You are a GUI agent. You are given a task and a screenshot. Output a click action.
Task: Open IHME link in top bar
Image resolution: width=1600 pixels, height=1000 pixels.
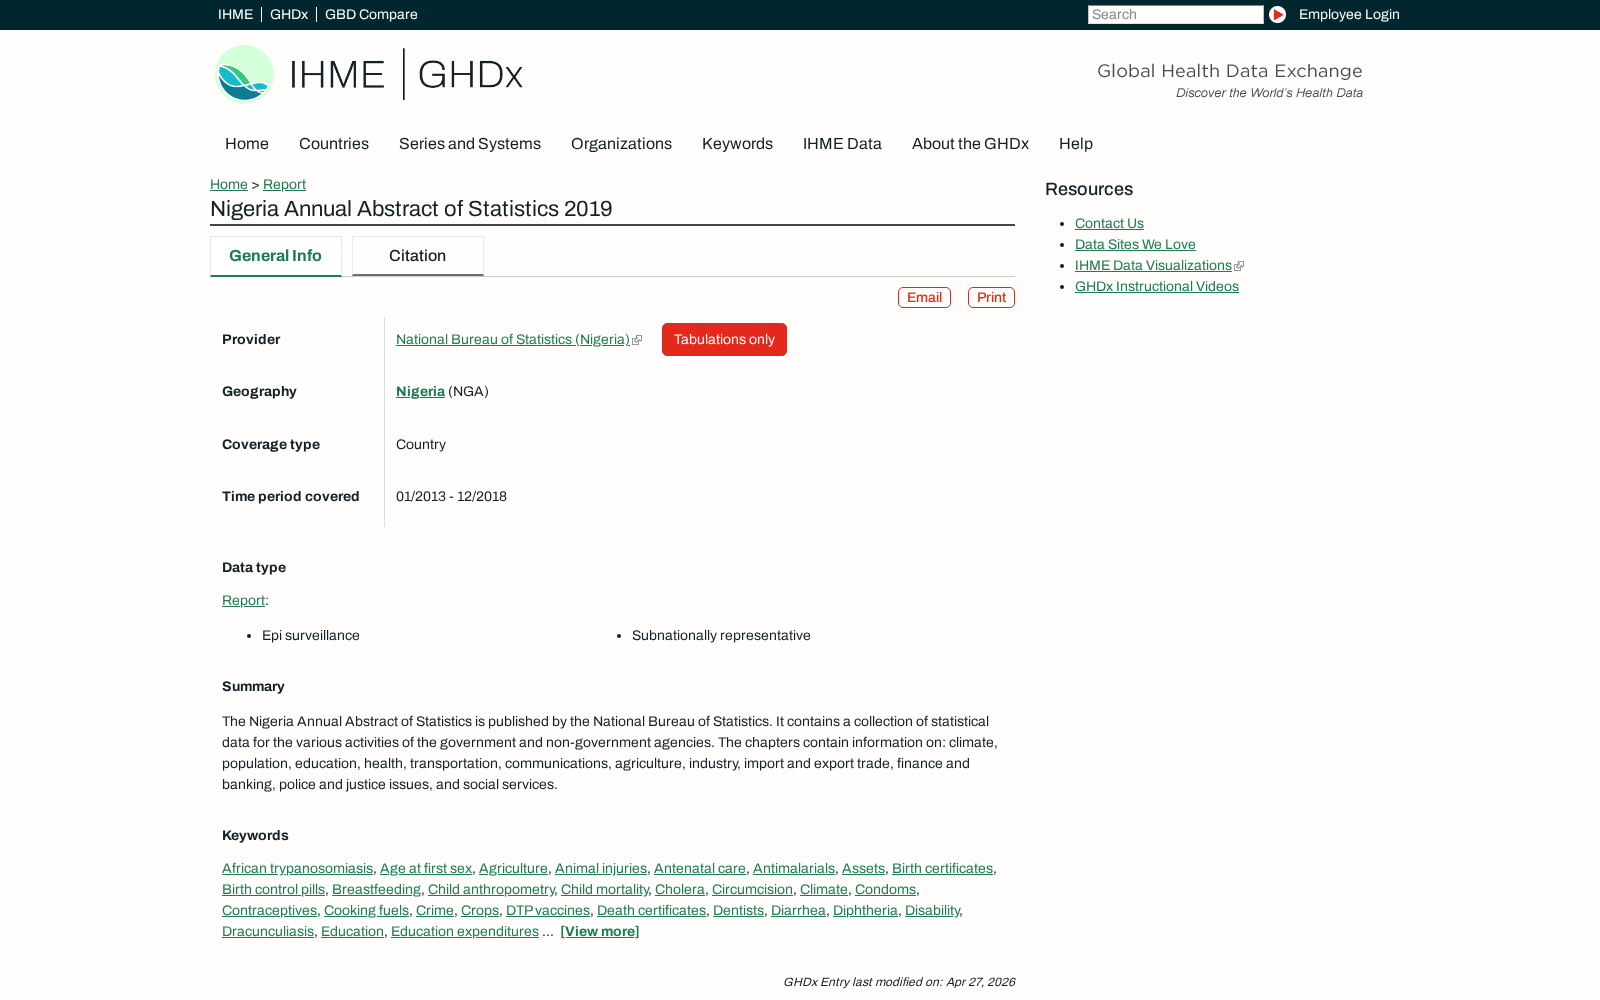pyautogui.click(x=235, y=14)
